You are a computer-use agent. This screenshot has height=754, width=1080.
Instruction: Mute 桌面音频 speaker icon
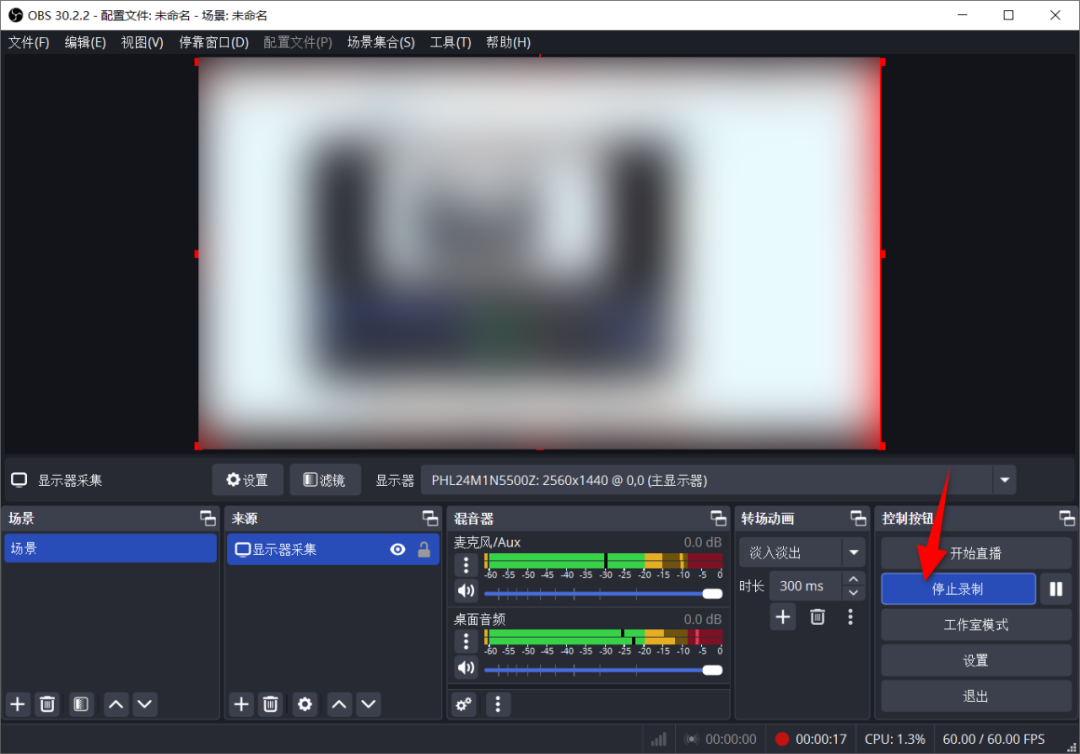(x=466, y=668)
